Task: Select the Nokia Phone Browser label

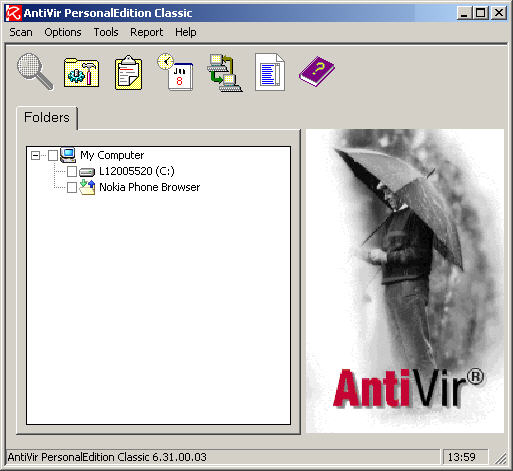Action: (150, 187)
